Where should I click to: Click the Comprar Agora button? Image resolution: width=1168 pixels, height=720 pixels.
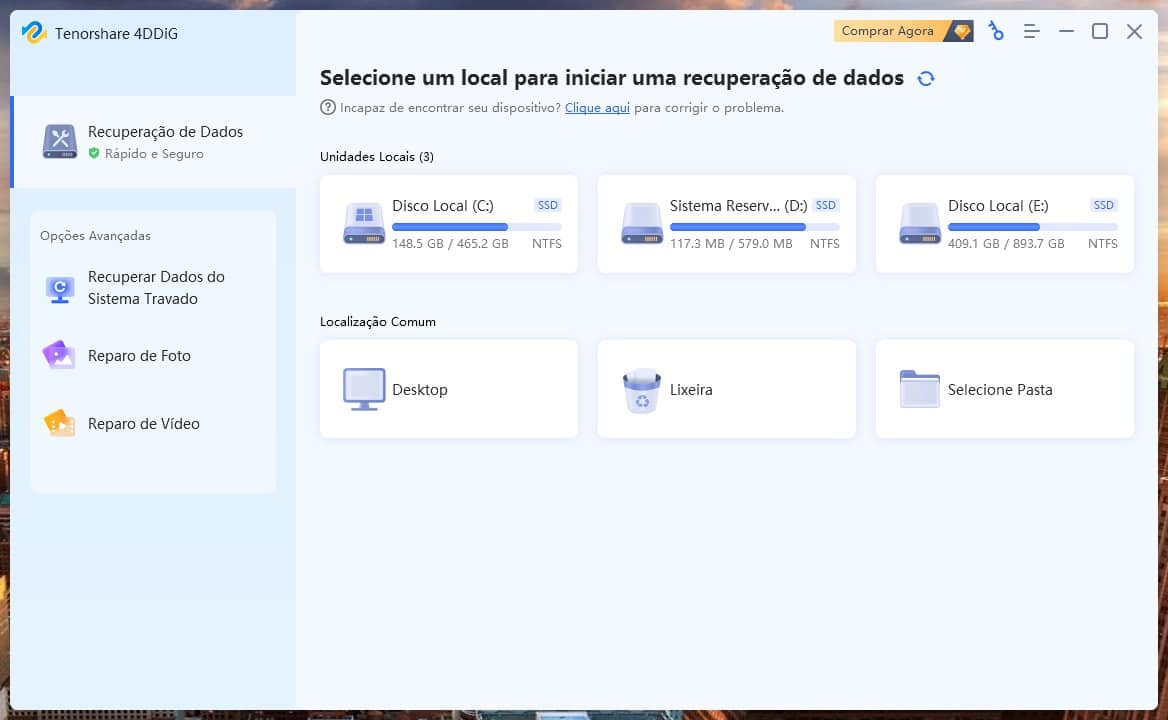click(903, 31)
